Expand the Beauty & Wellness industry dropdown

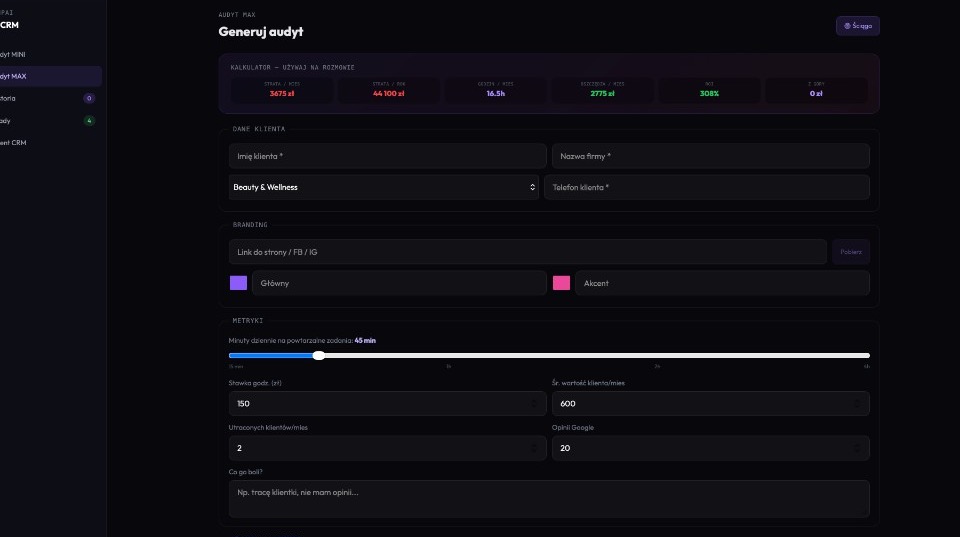383,187
